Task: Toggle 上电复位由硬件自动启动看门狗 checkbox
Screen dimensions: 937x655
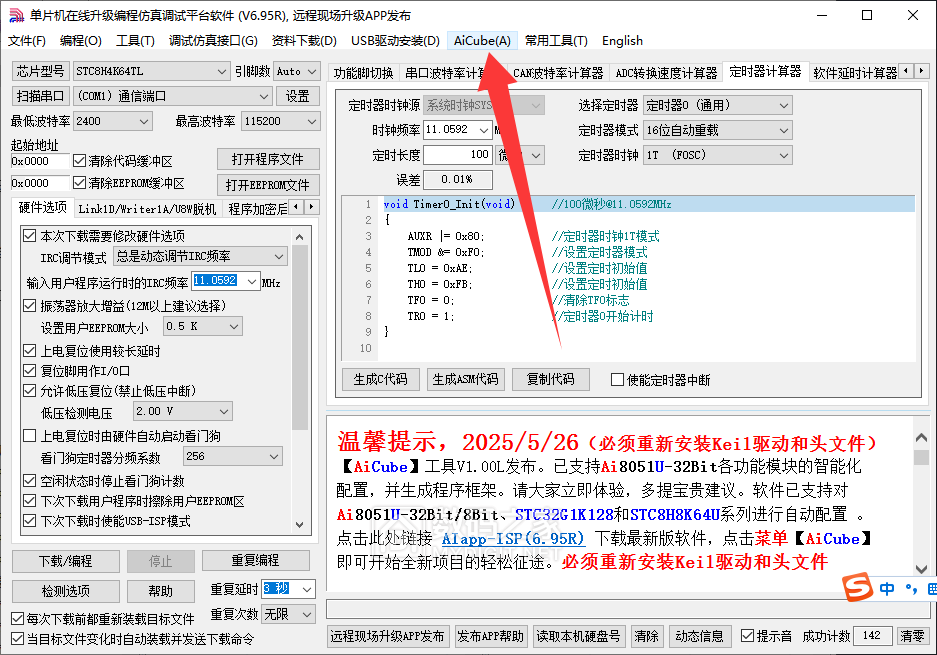Action: tap(29, 436)
